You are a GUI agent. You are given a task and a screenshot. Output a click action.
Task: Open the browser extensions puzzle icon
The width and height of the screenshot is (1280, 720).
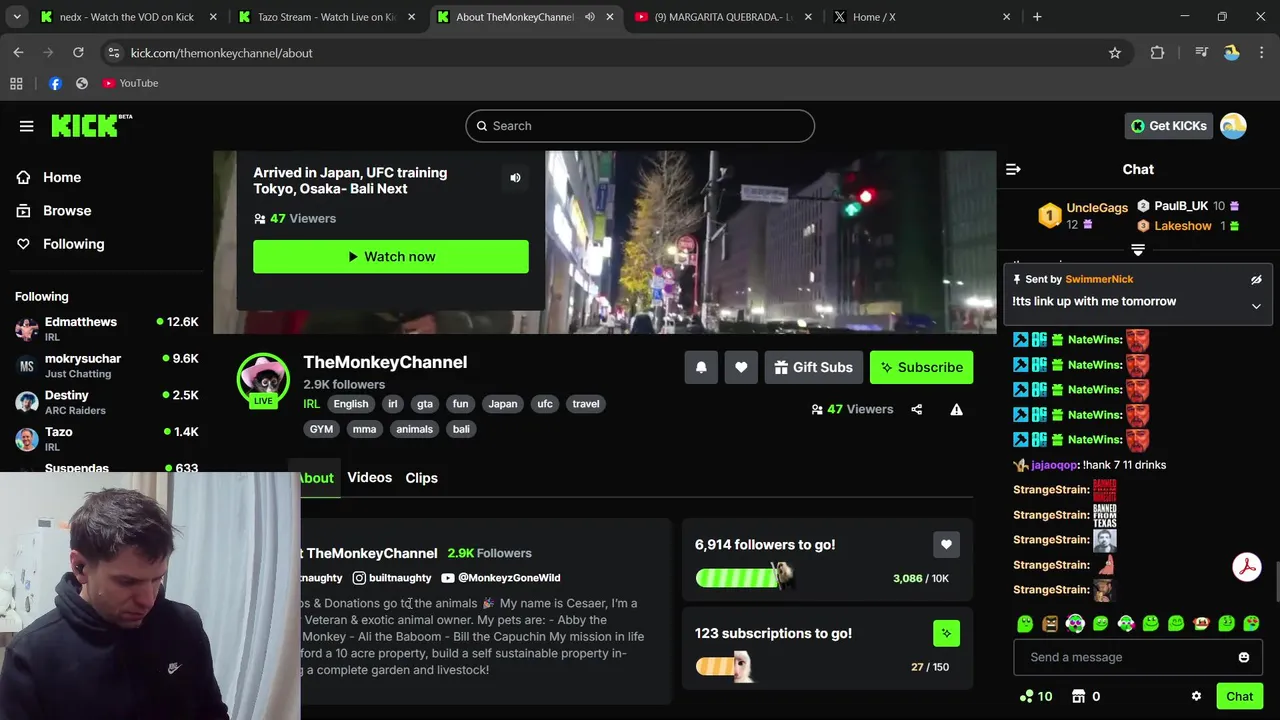[1157, 53]
